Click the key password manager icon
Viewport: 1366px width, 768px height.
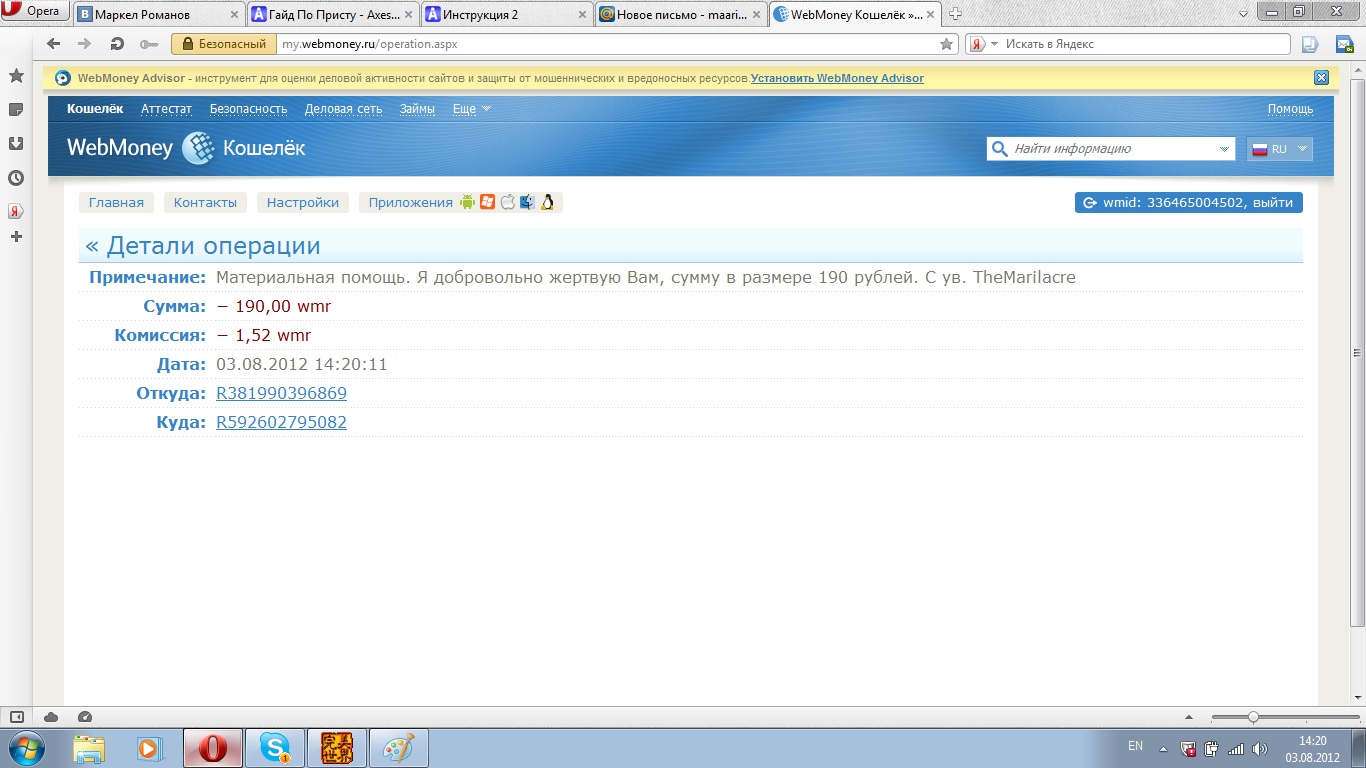click(x=149, y=44)
